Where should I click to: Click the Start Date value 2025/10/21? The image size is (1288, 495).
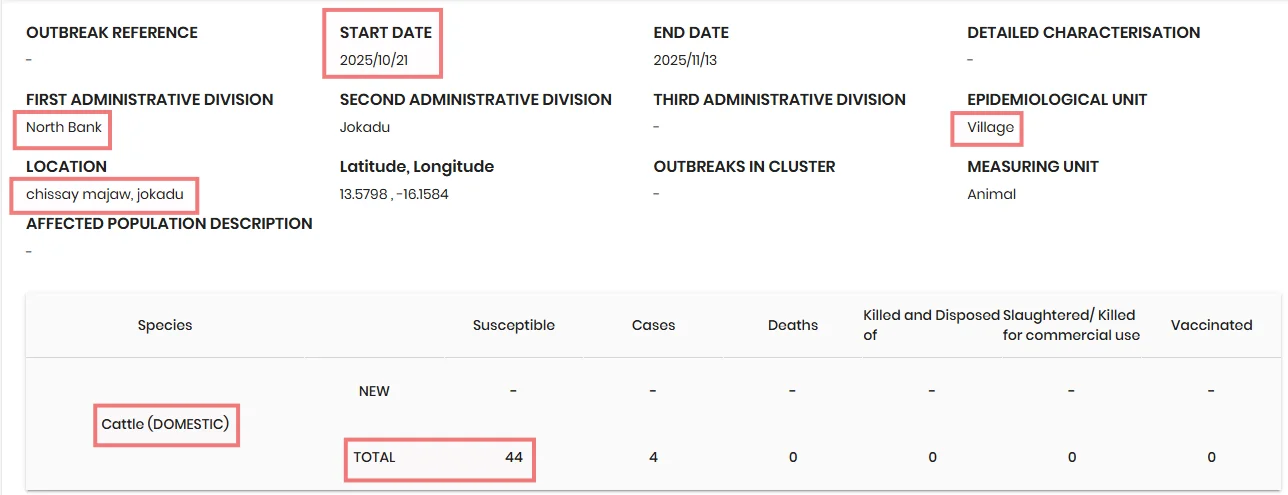[x=374, y=60]
